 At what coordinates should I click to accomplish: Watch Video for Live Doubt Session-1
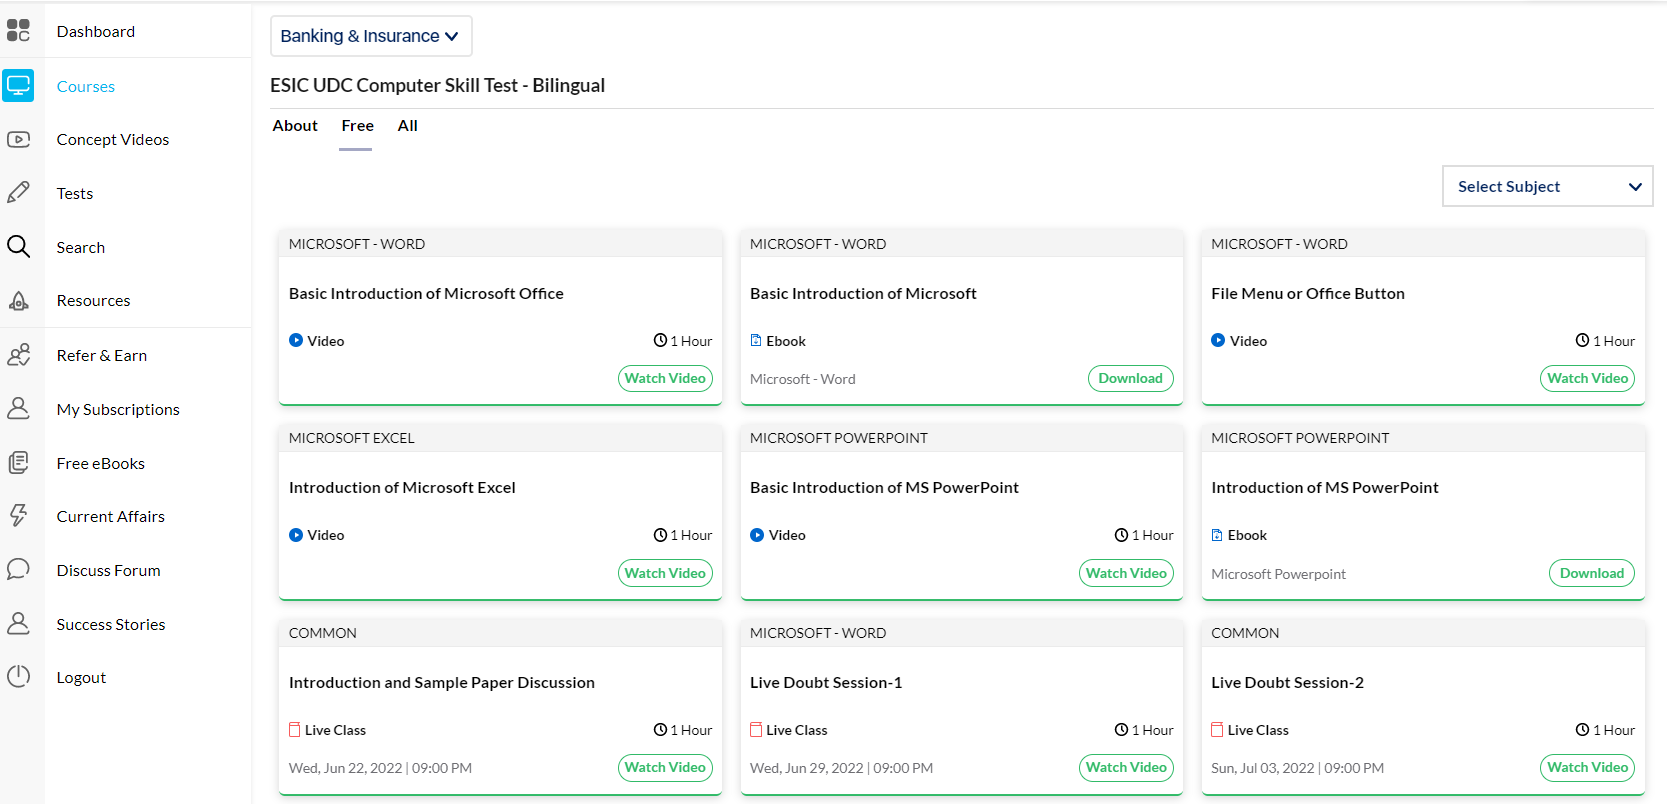click(1126, 767)
